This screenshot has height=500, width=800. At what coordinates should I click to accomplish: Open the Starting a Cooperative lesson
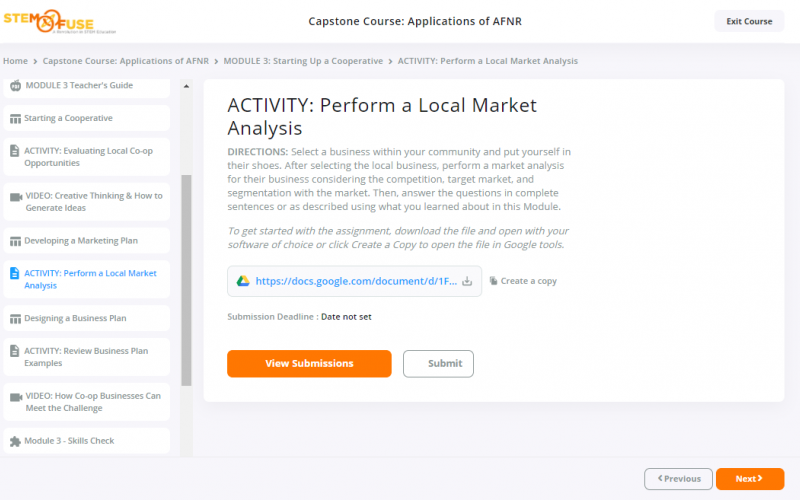(68, 118)
